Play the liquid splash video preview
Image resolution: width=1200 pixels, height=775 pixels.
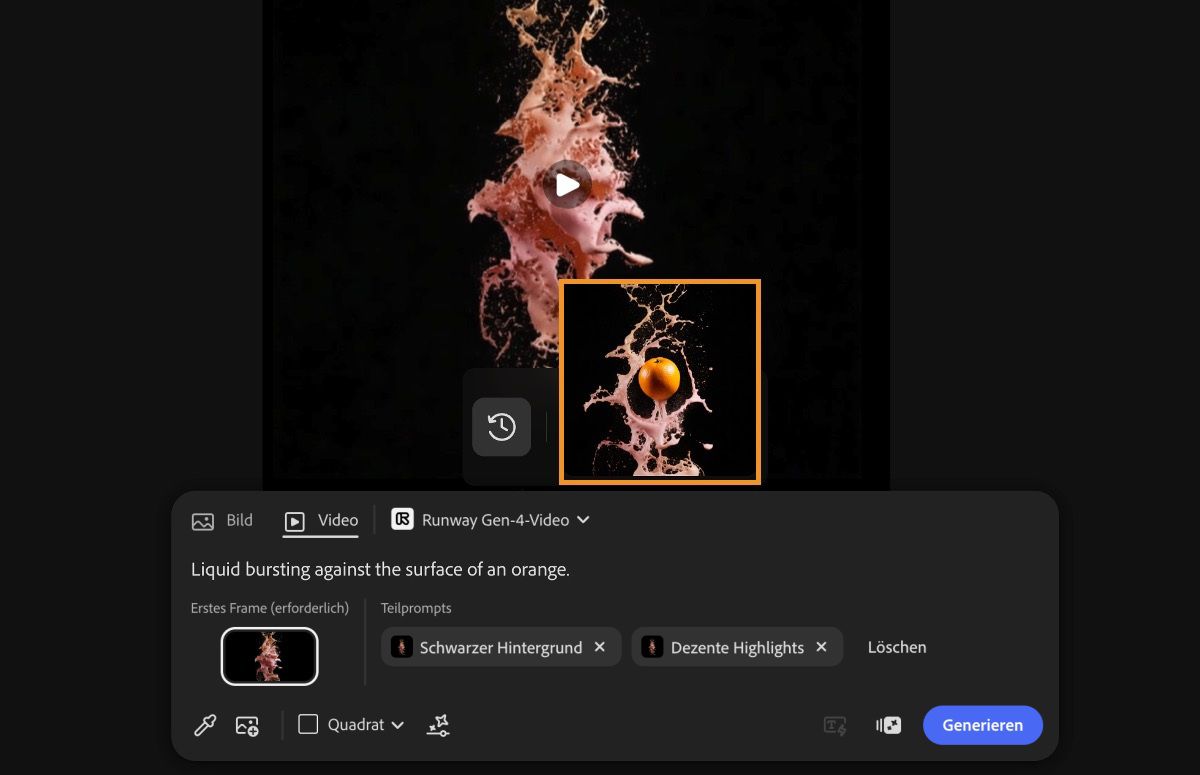tap(567, 184)
